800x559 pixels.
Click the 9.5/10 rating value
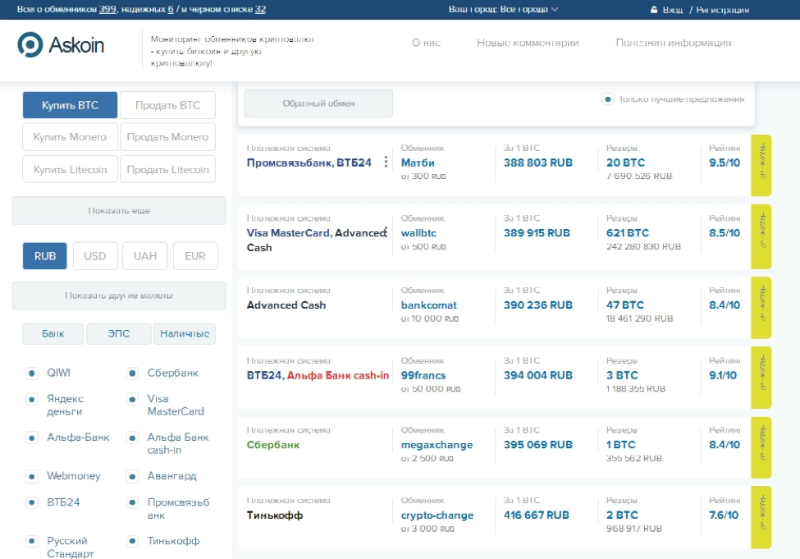pos(724,163)
